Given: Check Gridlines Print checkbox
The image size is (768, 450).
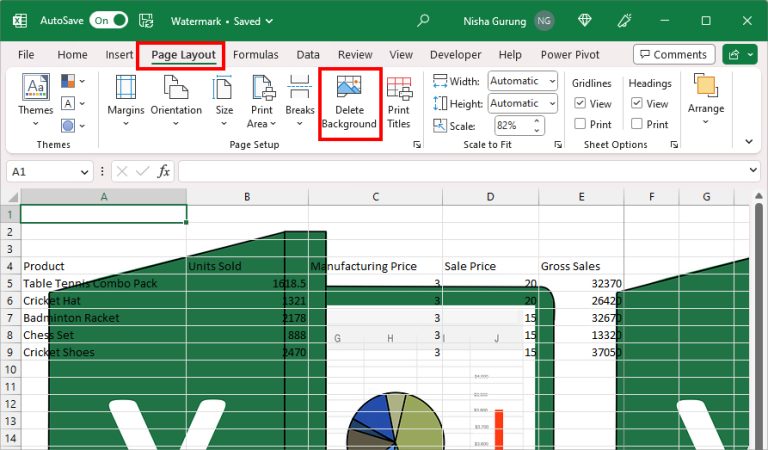Looking at the screenshot, I should point(580,124).
